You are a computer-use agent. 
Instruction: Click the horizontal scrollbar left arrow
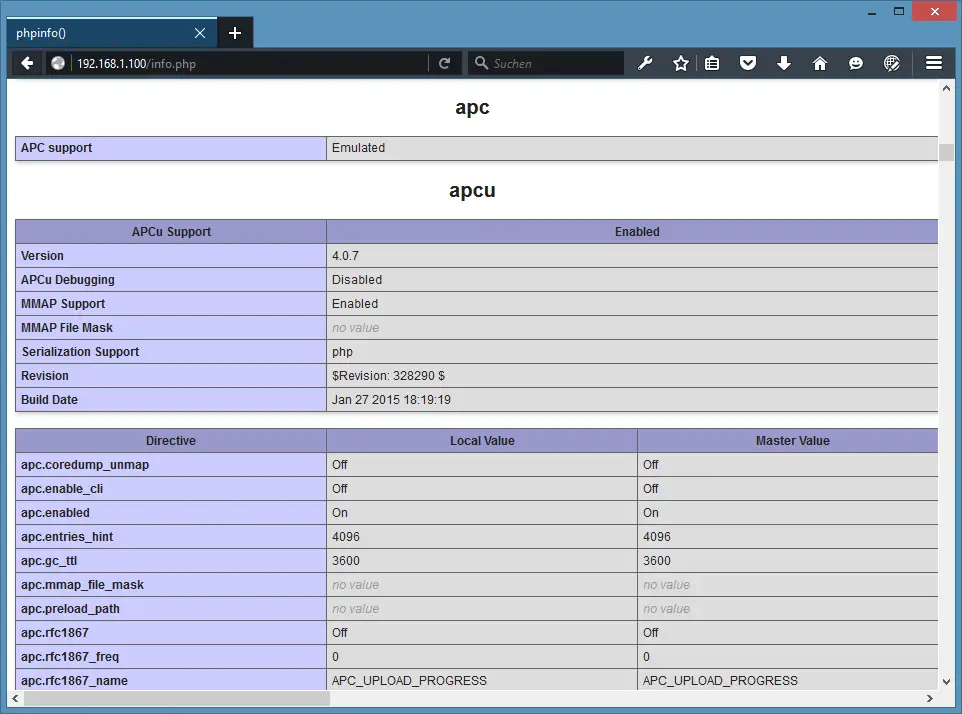coord(15,698)
